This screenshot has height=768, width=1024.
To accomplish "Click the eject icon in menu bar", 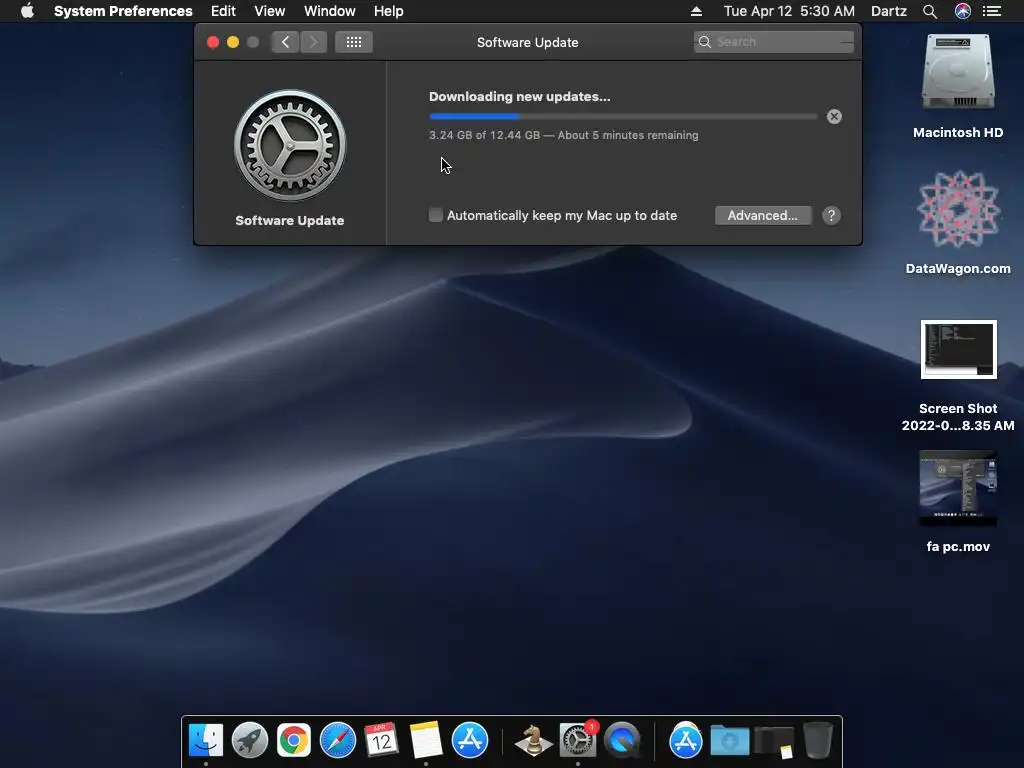I will point(696,11).
